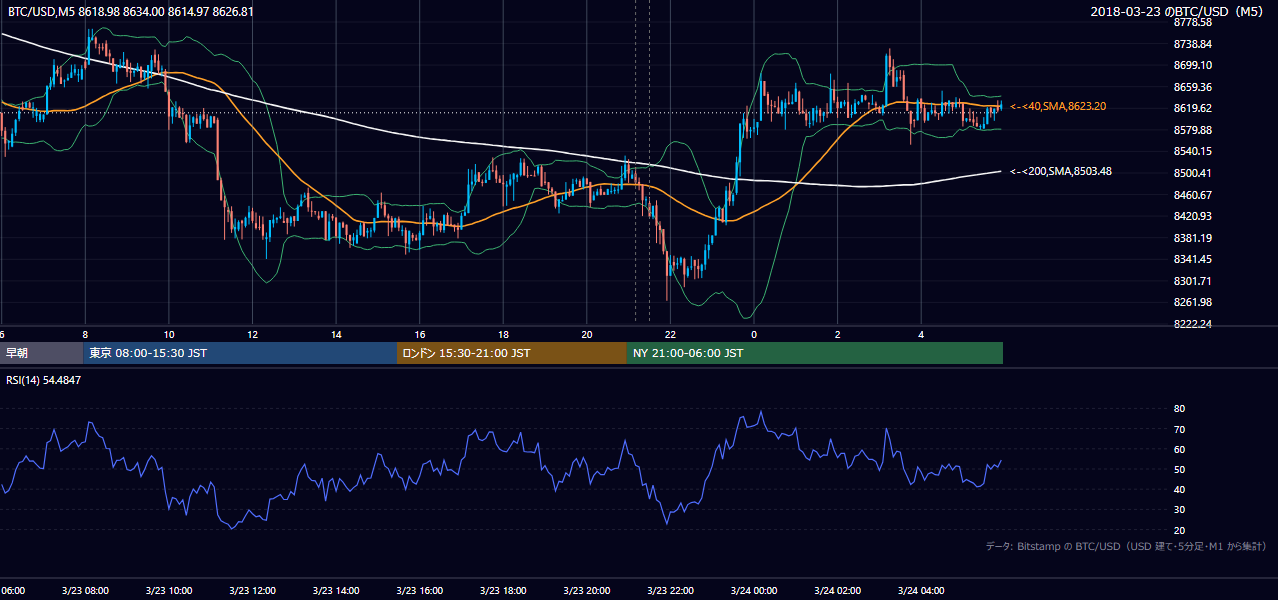The width and height of the screenshot is (1278, 600).
Task: Click bottom time label 3/24 04:00
Action: [x=920, y=590]
